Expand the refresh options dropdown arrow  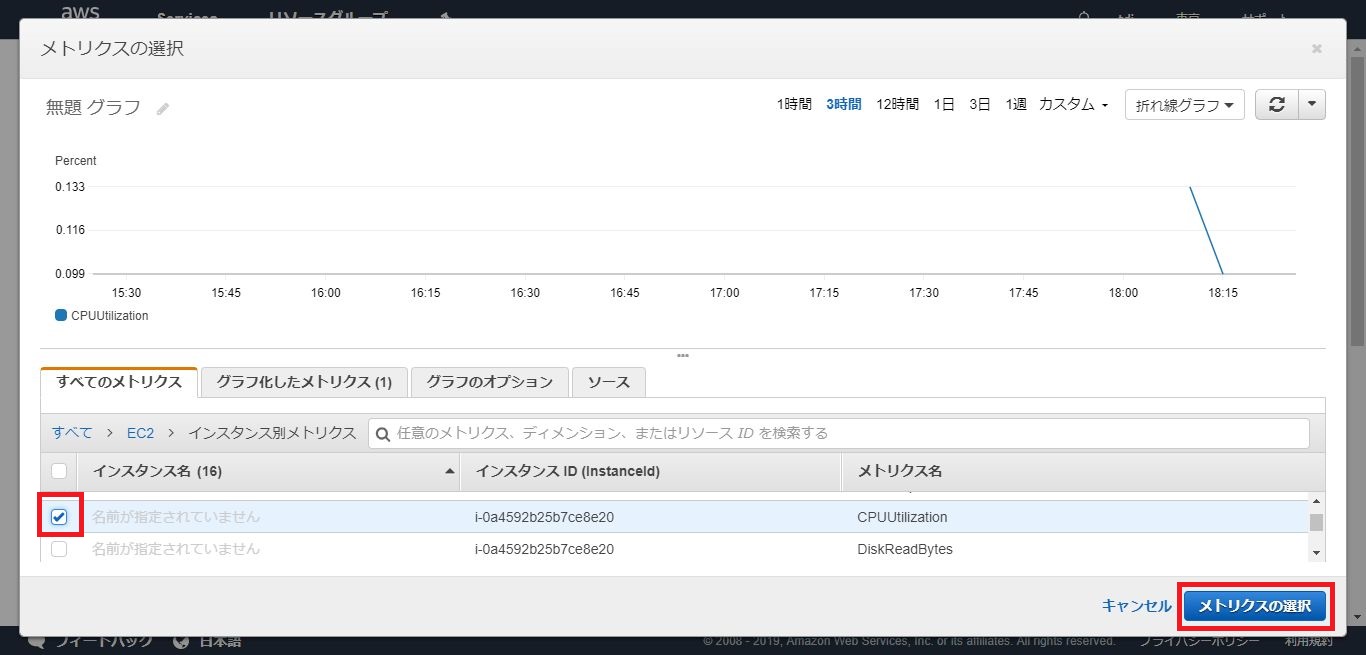[1312, 105]
